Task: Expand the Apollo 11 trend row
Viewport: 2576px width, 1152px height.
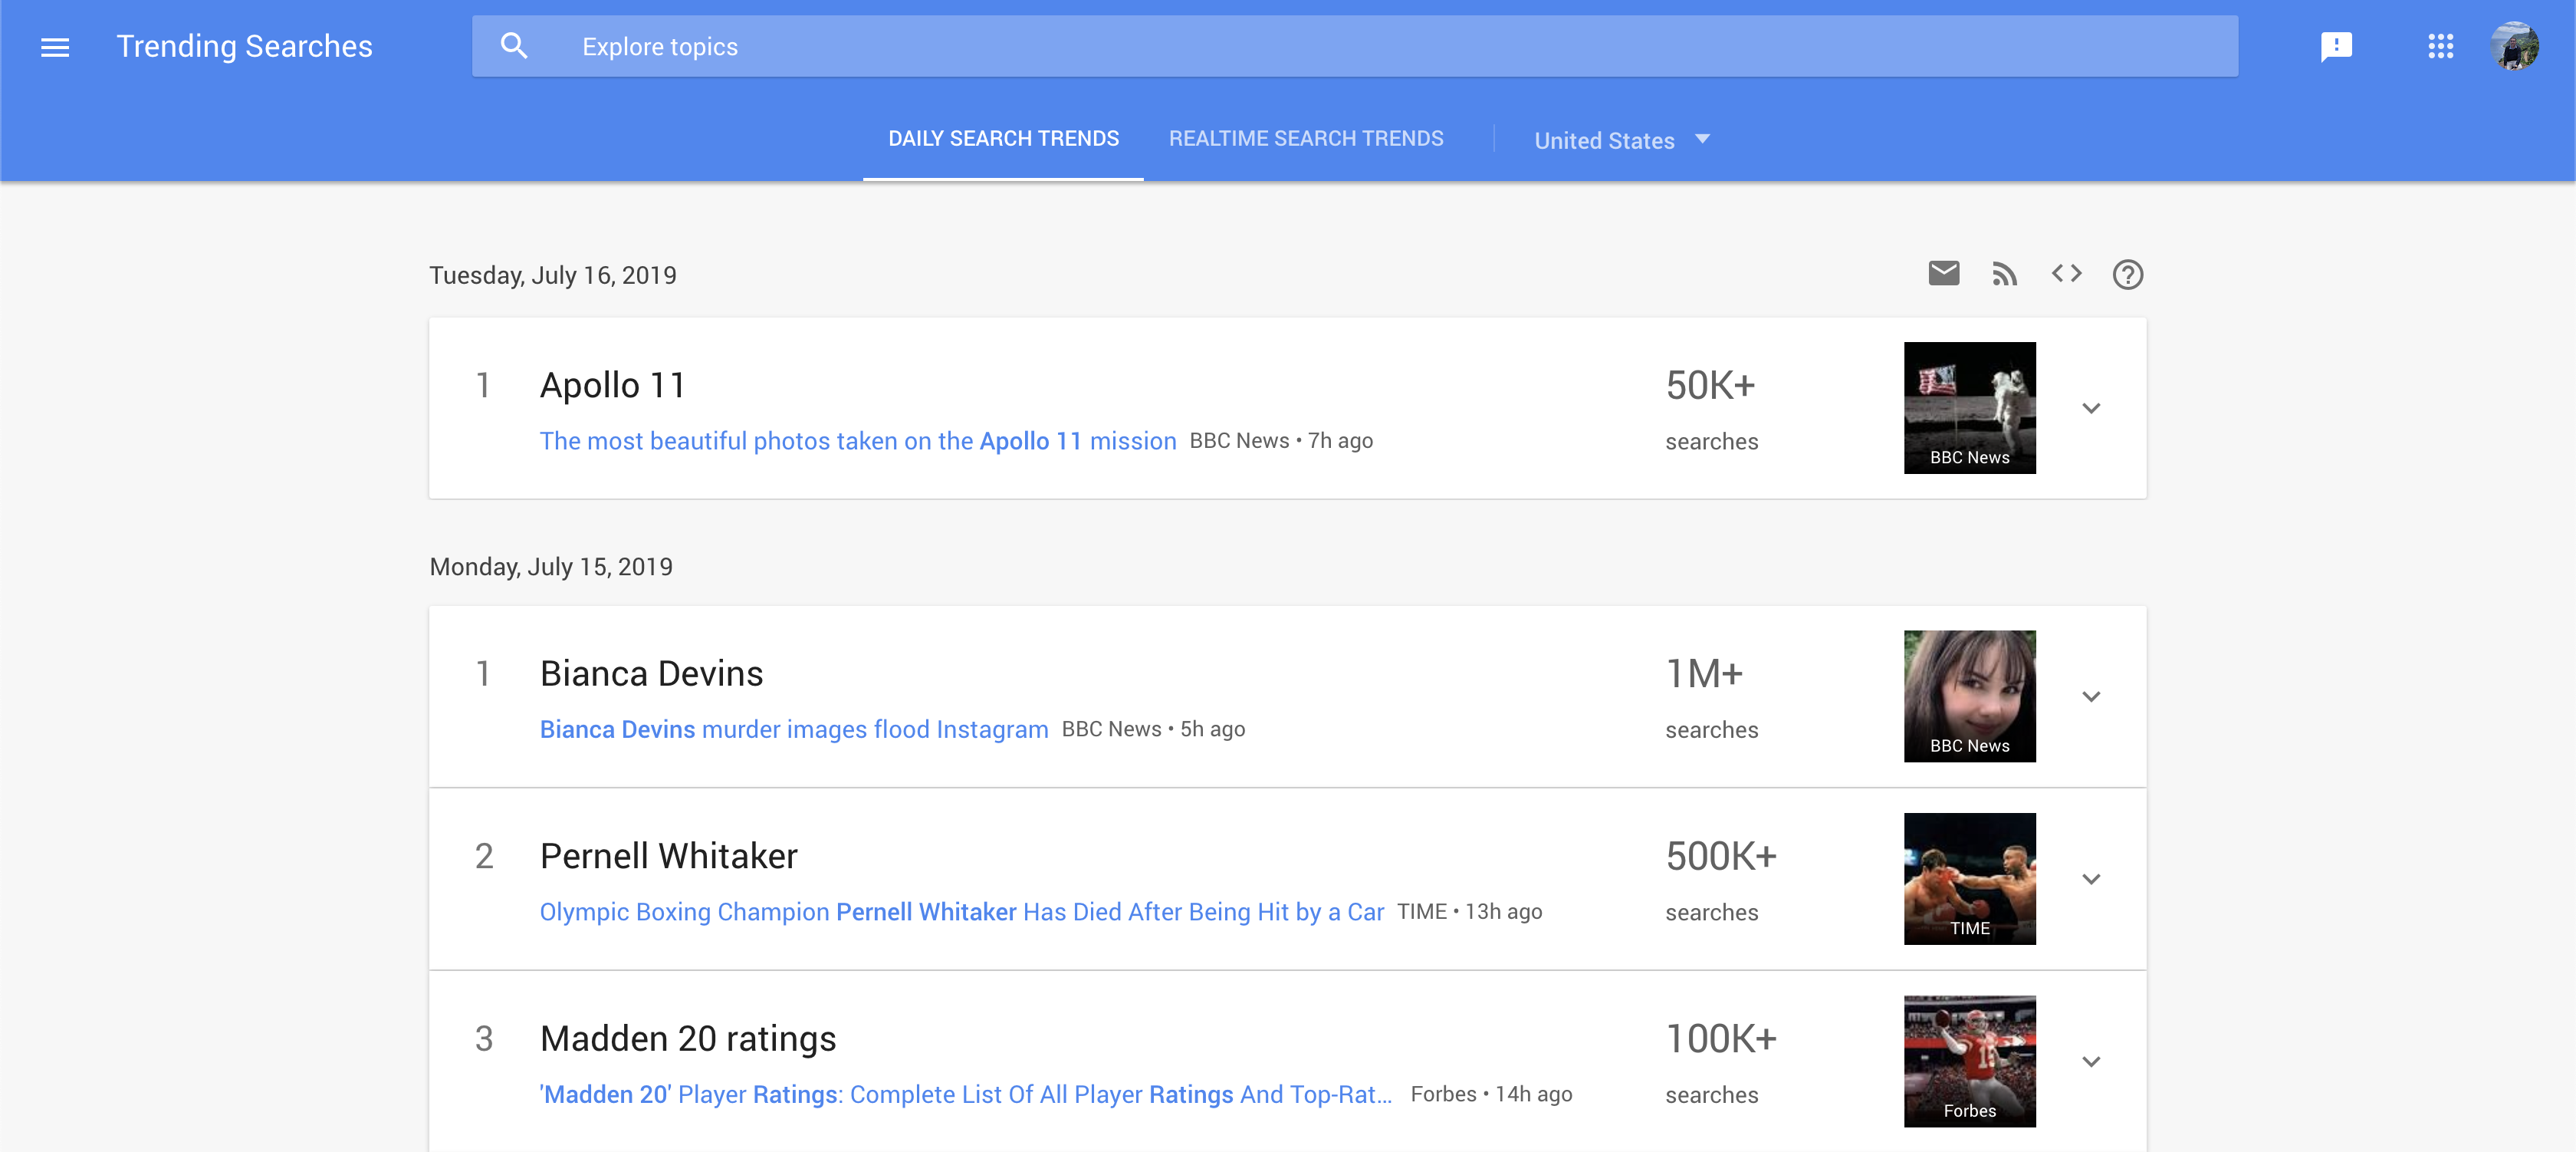Action: (x=2090, y=408)
